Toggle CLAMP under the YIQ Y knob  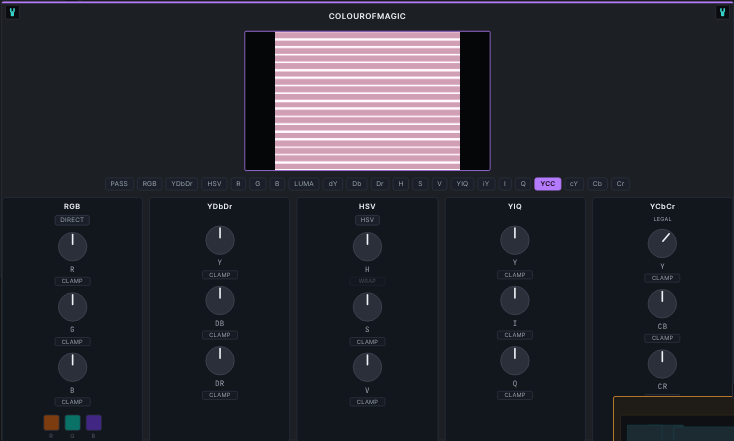click(x=514, y=275)
